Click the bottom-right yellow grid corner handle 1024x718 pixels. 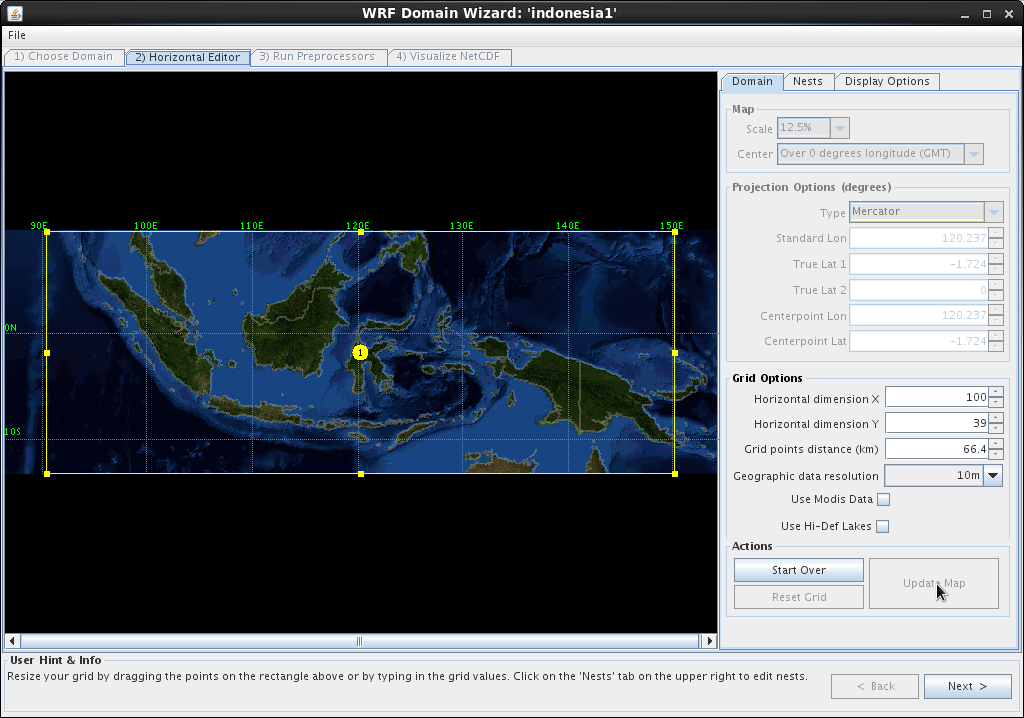tap(675, 474)
